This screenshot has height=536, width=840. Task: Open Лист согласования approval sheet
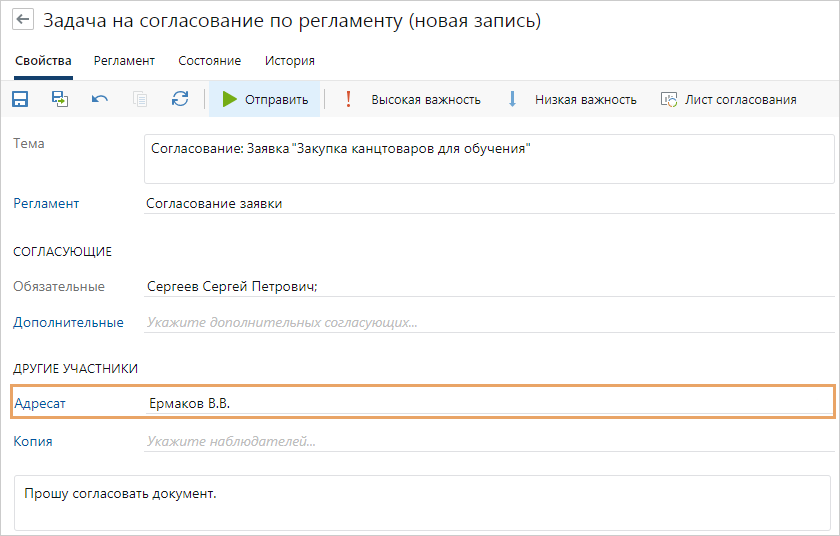[x=728, y=99]
